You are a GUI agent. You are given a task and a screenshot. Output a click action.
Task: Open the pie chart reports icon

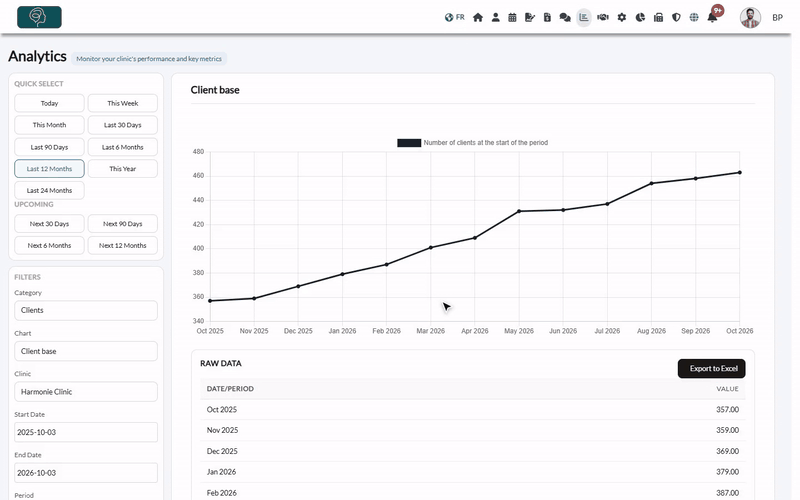640,17
